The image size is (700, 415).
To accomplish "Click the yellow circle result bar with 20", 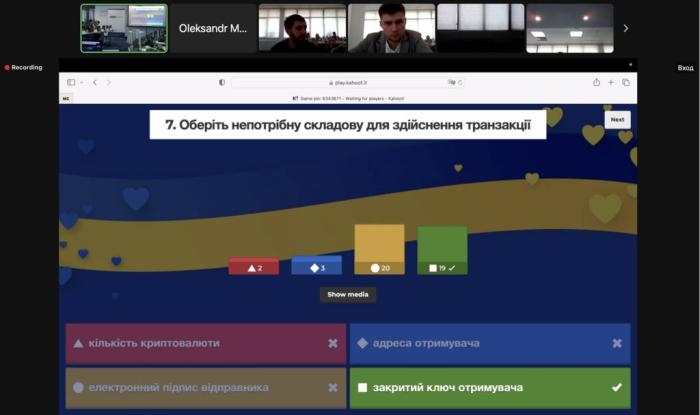I will [379, 249].
